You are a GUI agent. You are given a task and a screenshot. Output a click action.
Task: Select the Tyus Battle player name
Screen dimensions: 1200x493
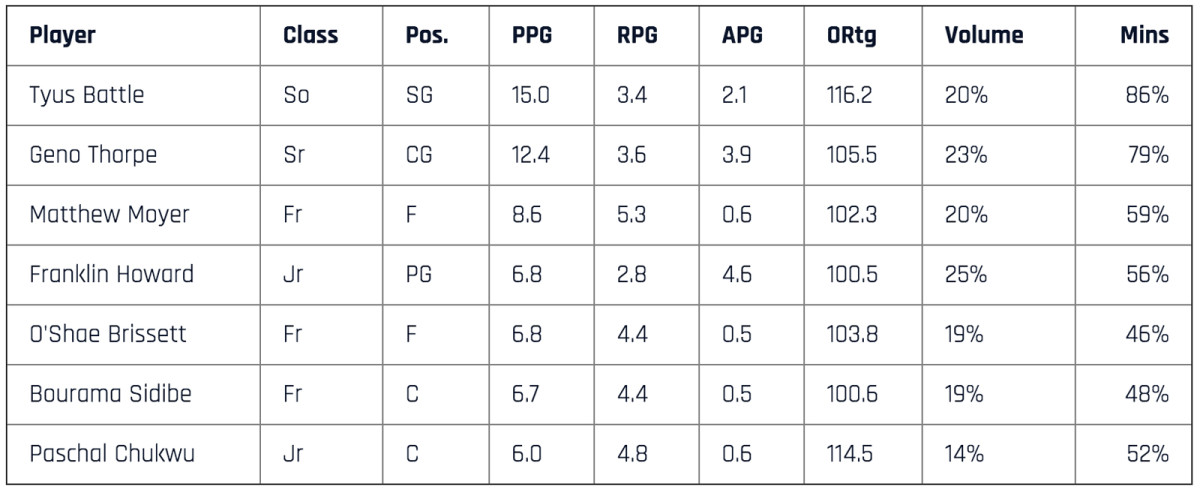click(87, 96)
